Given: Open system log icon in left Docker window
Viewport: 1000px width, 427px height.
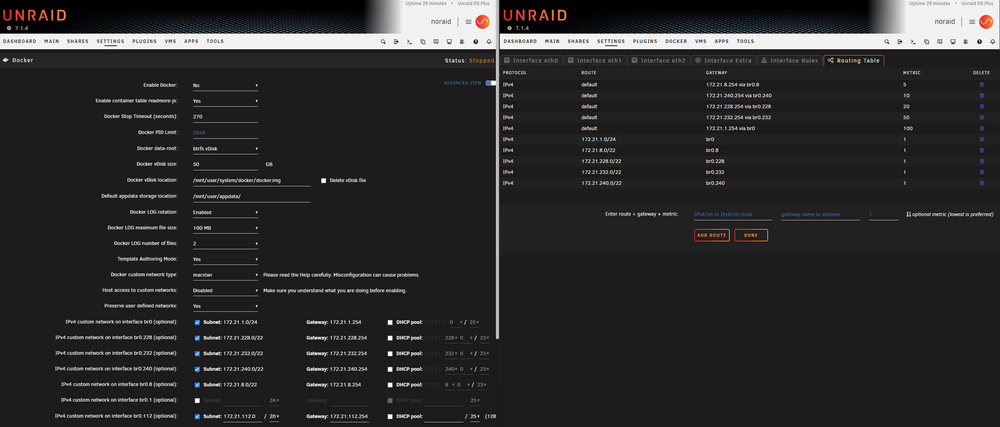Looking at the screenshot, I should (462, 41).
